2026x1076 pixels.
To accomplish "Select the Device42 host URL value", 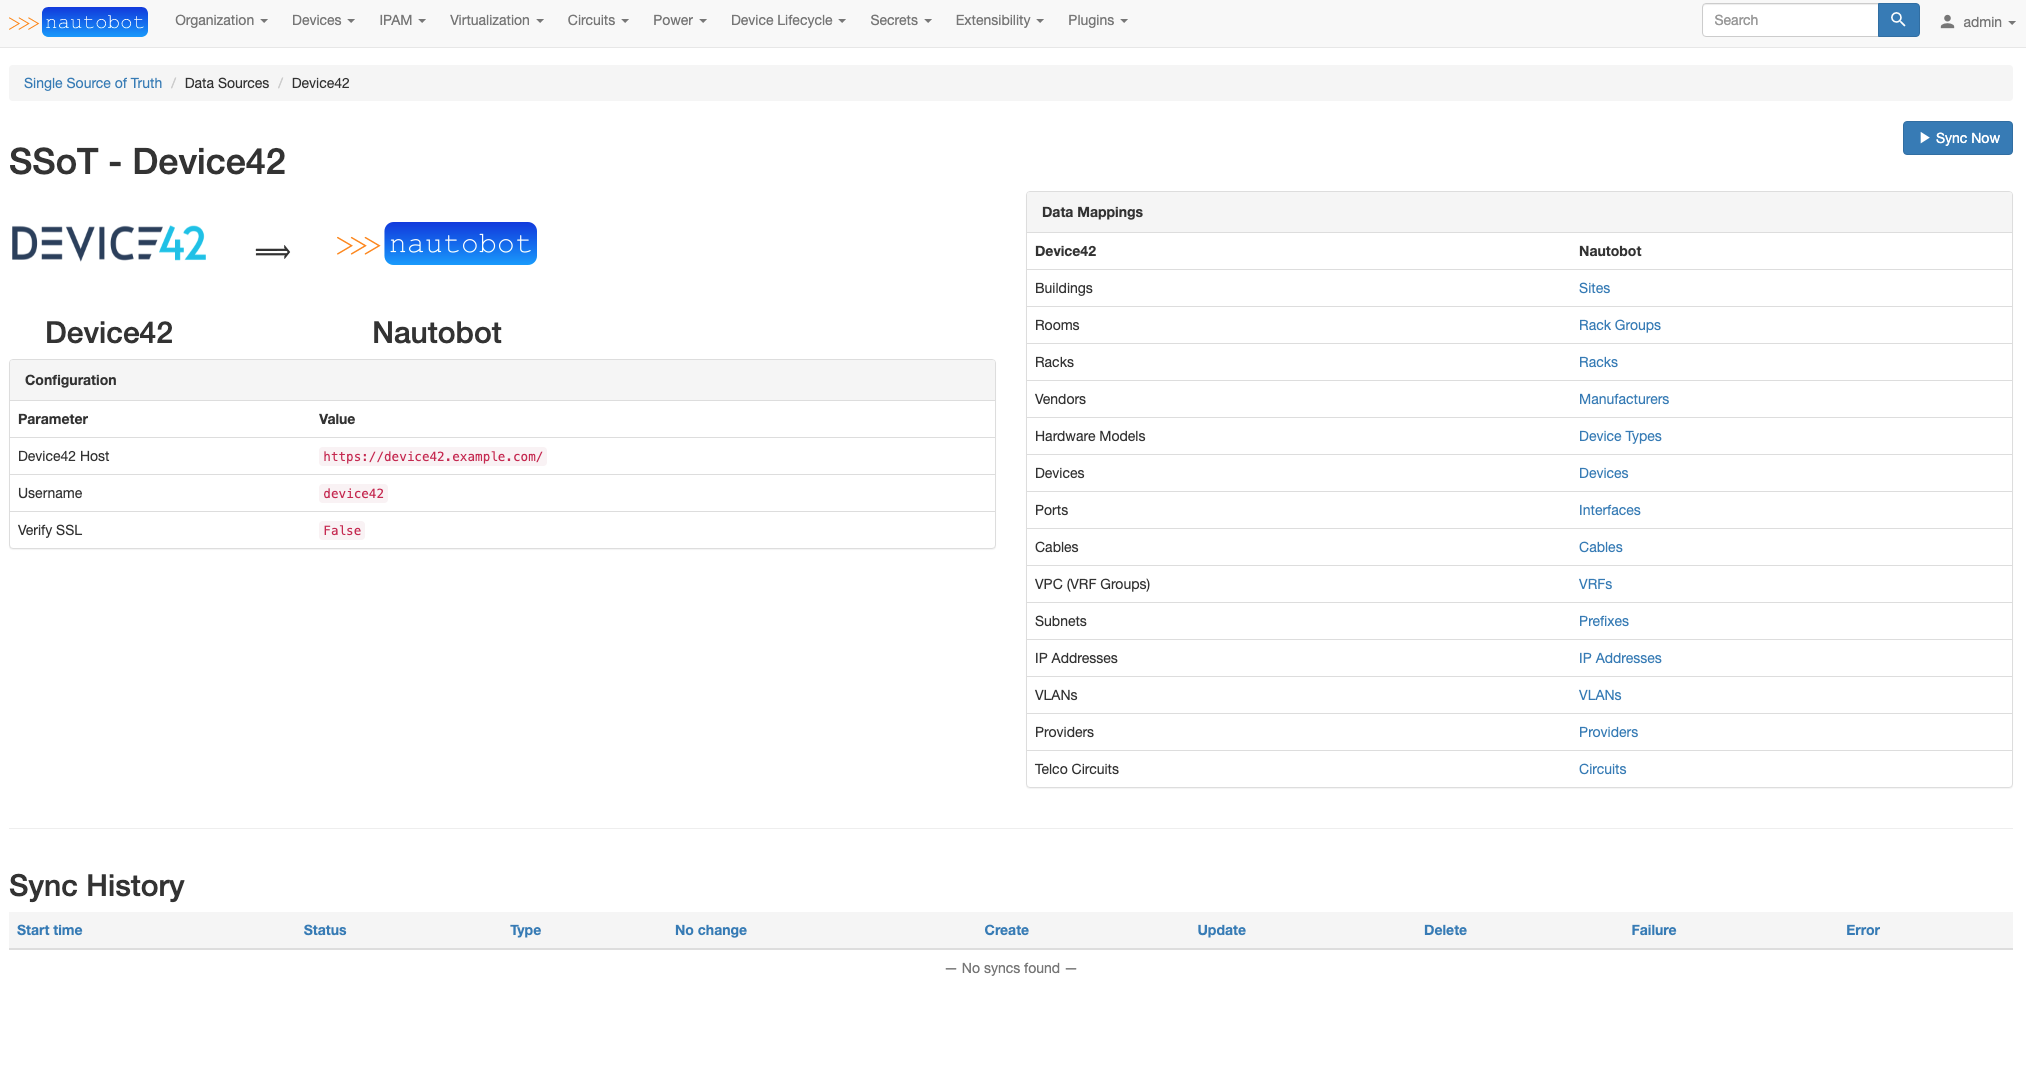I will click(433, 456).
